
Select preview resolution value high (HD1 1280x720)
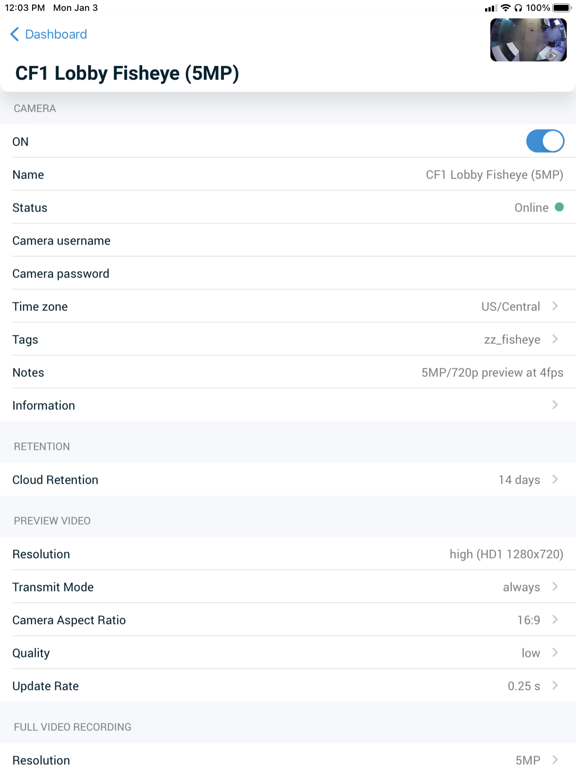click(506, 554)
